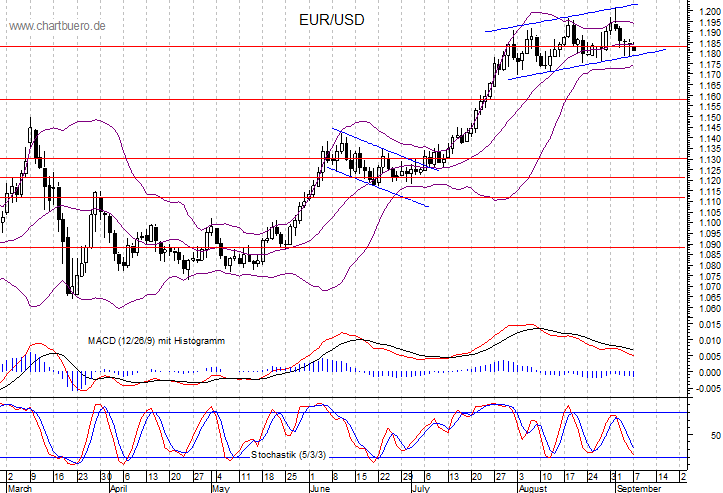This screenshot has width=723, height=493.
Task: Click the MACD (12/26/9) mit Histogramm label
Action: point(156,341)
